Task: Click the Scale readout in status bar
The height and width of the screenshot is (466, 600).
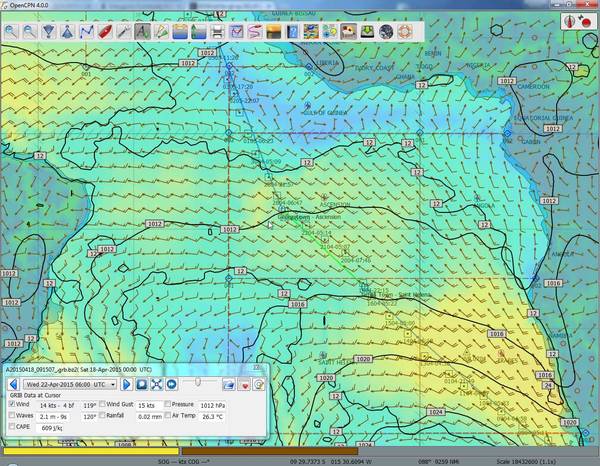Action: pos(527,461)
